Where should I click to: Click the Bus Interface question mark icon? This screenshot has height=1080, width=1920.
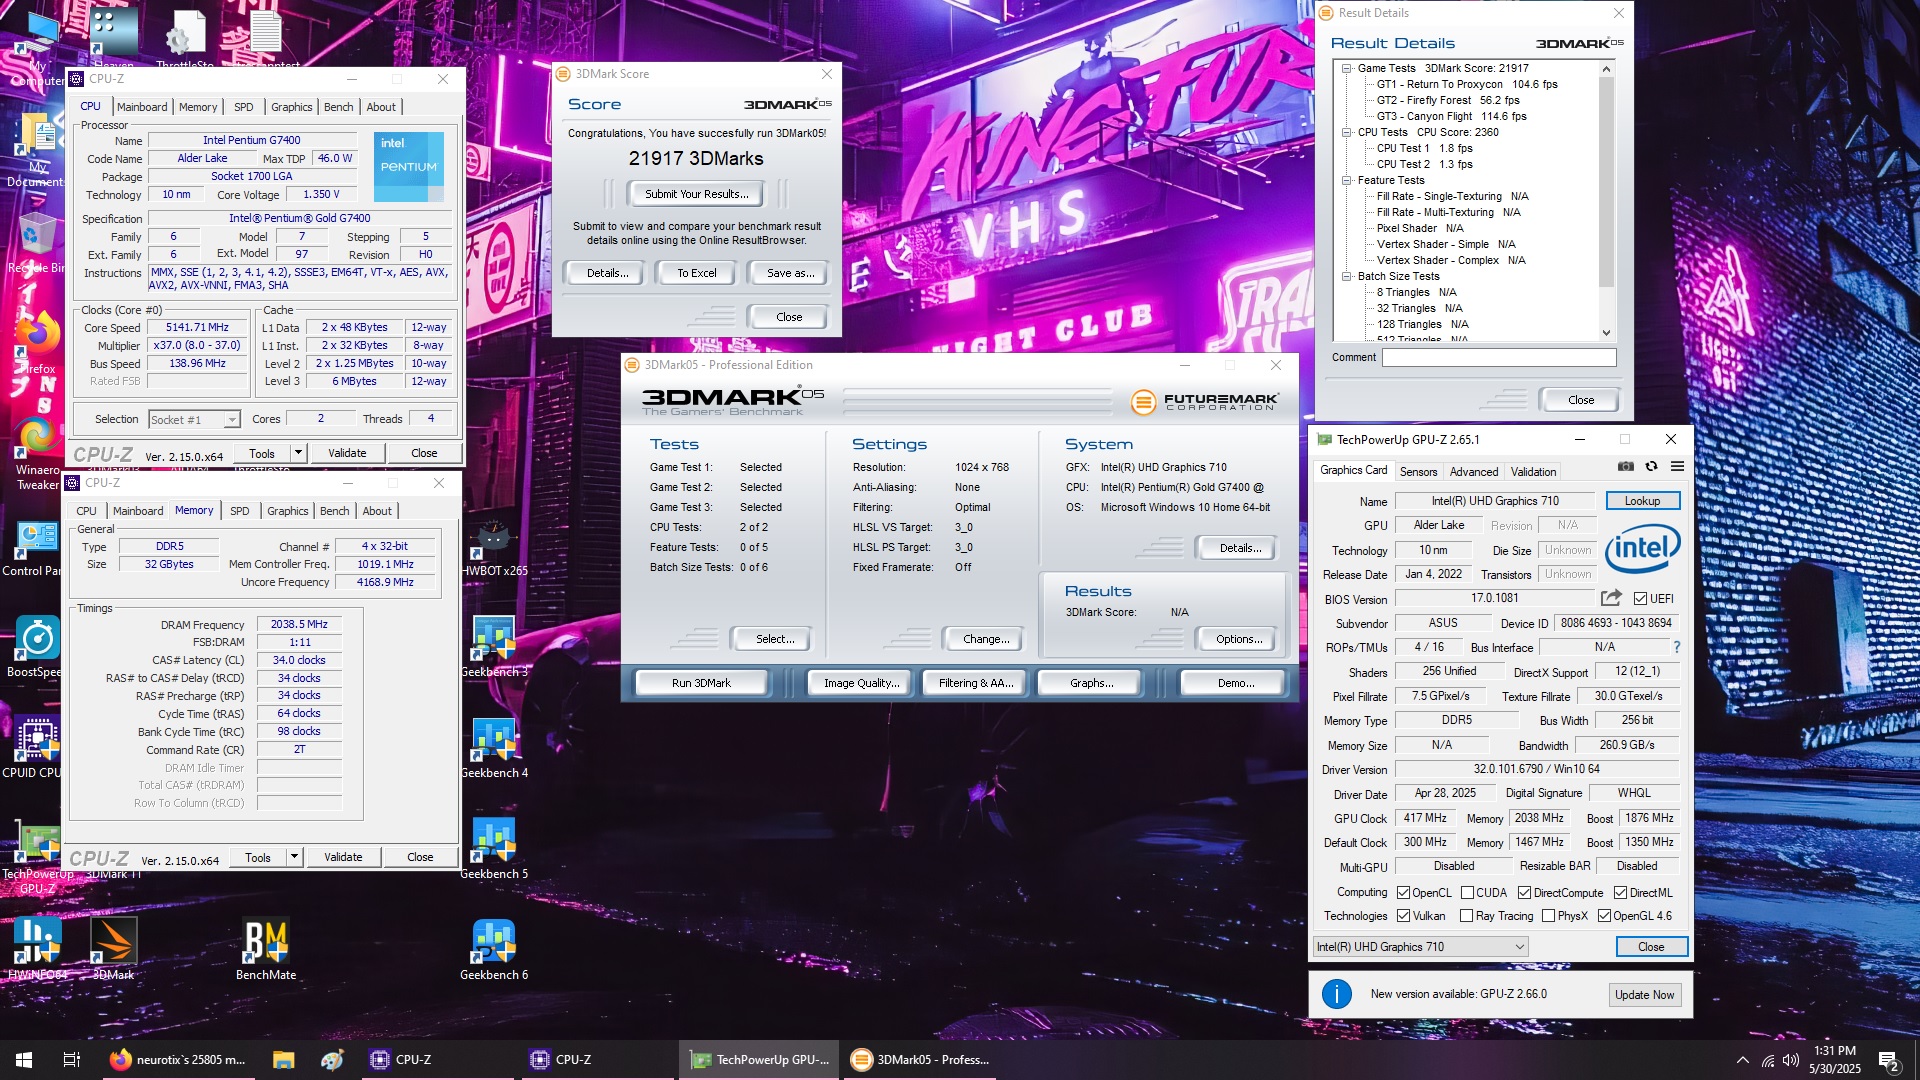pos(1677,647)
